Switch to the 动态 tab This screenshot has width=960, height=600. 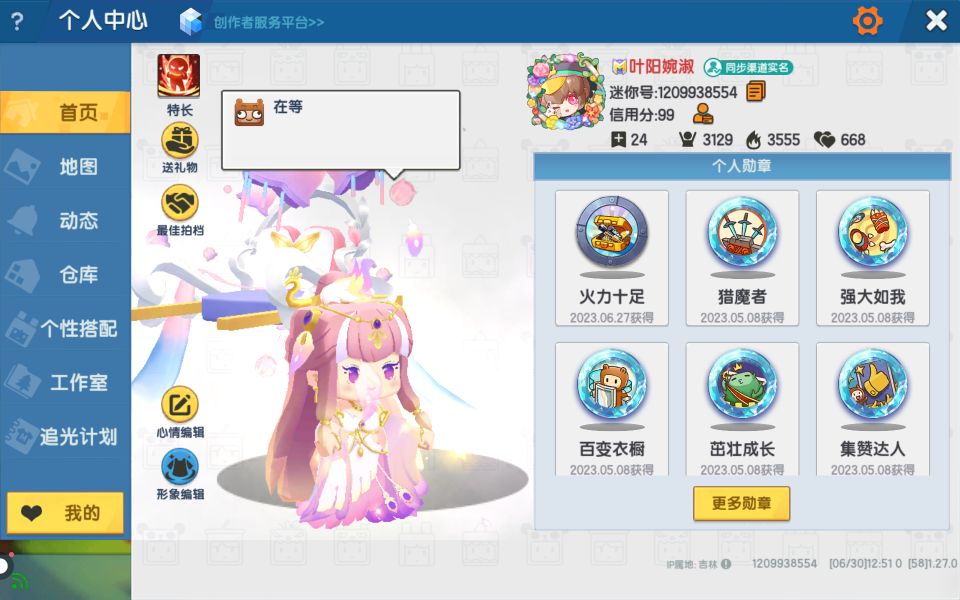[x=65, y=220]
